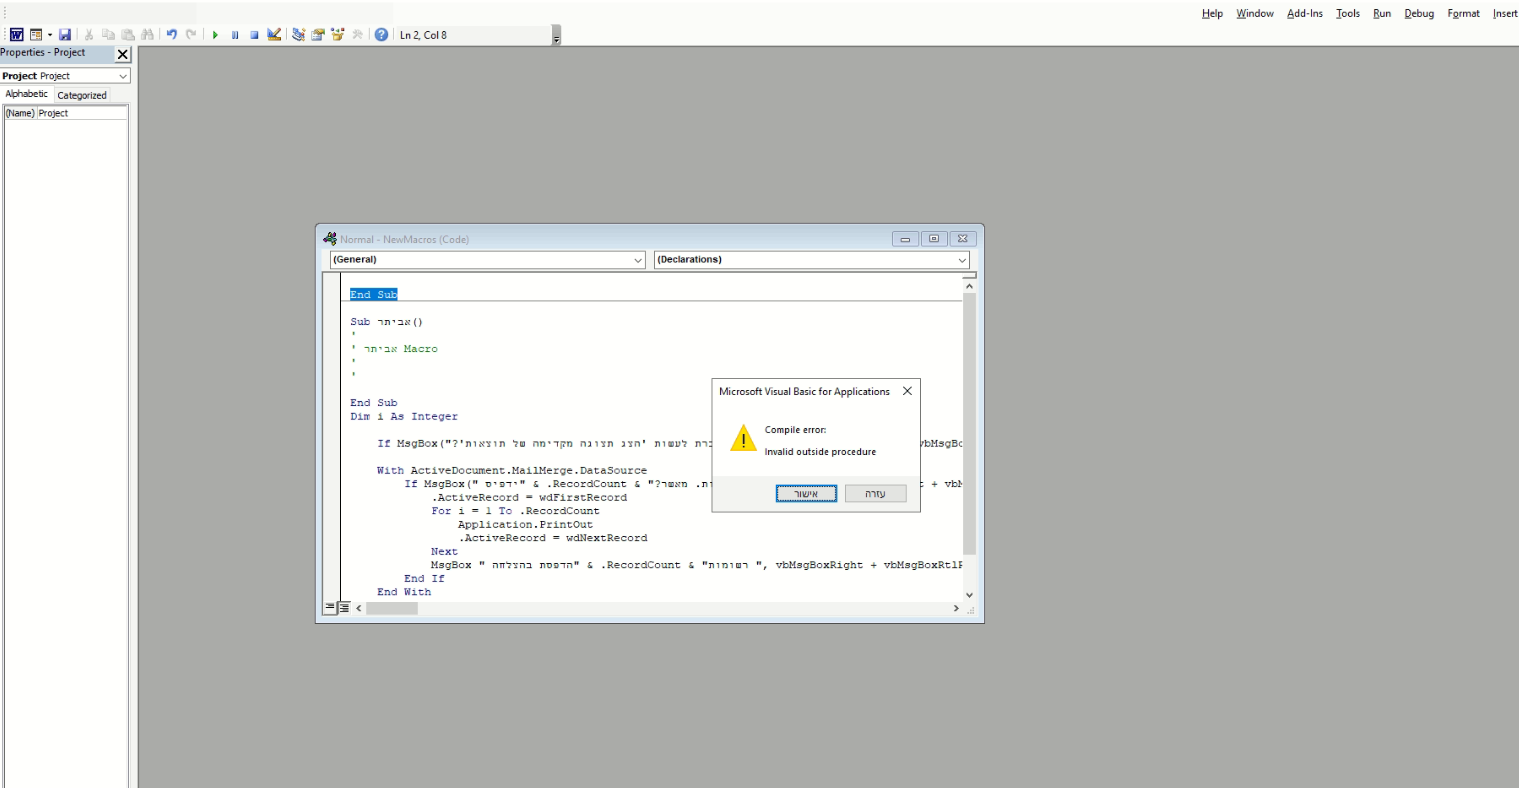This screenshot has width=1519, height=788.
Task: Click the code window vertical scroll up arrow
Action: coord(969,287)
